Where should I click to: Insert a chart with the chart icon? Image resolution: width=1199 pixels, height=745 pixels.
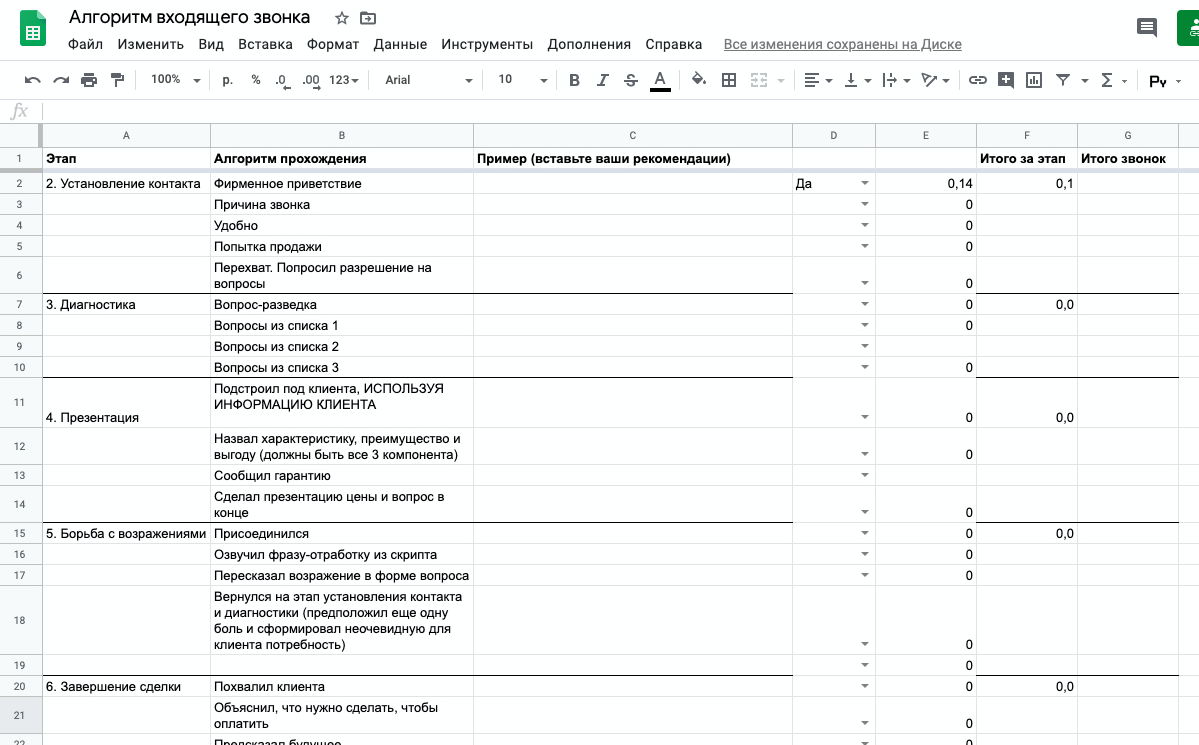coord(1034,80)
